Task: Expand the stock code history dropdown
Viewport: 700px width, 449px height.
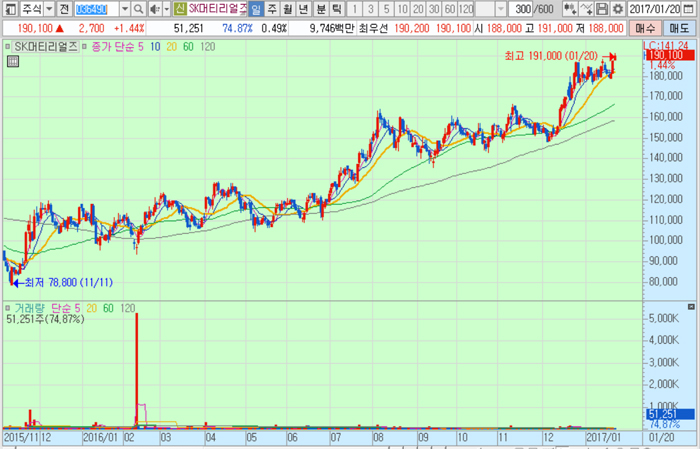Action: [123, 9]
